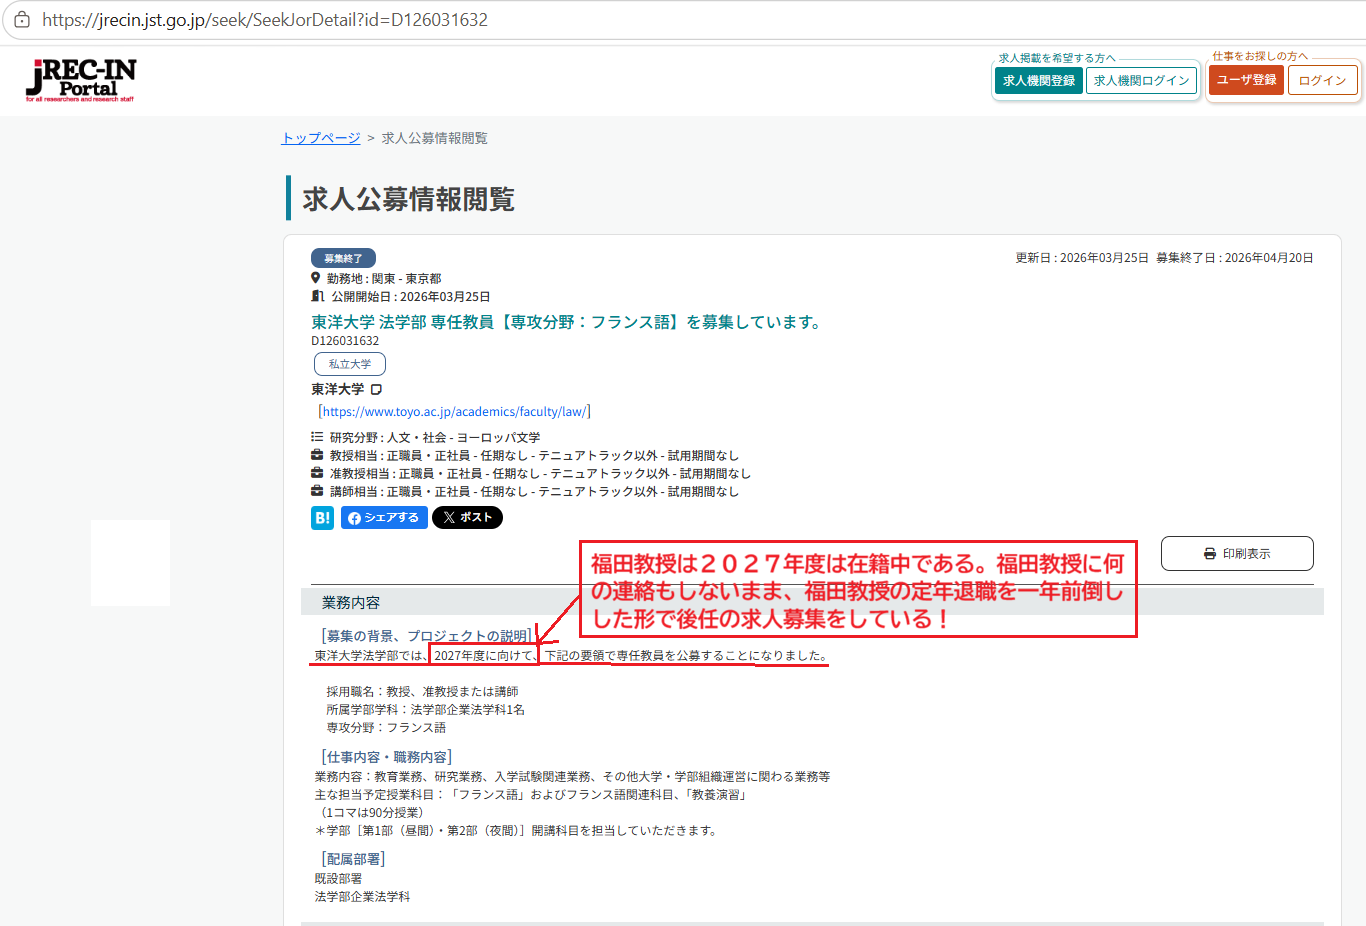Screen dimensions: 1366x926
Task: Click the Hatena Bookmark B! share icon
Action: click(322, 518)
